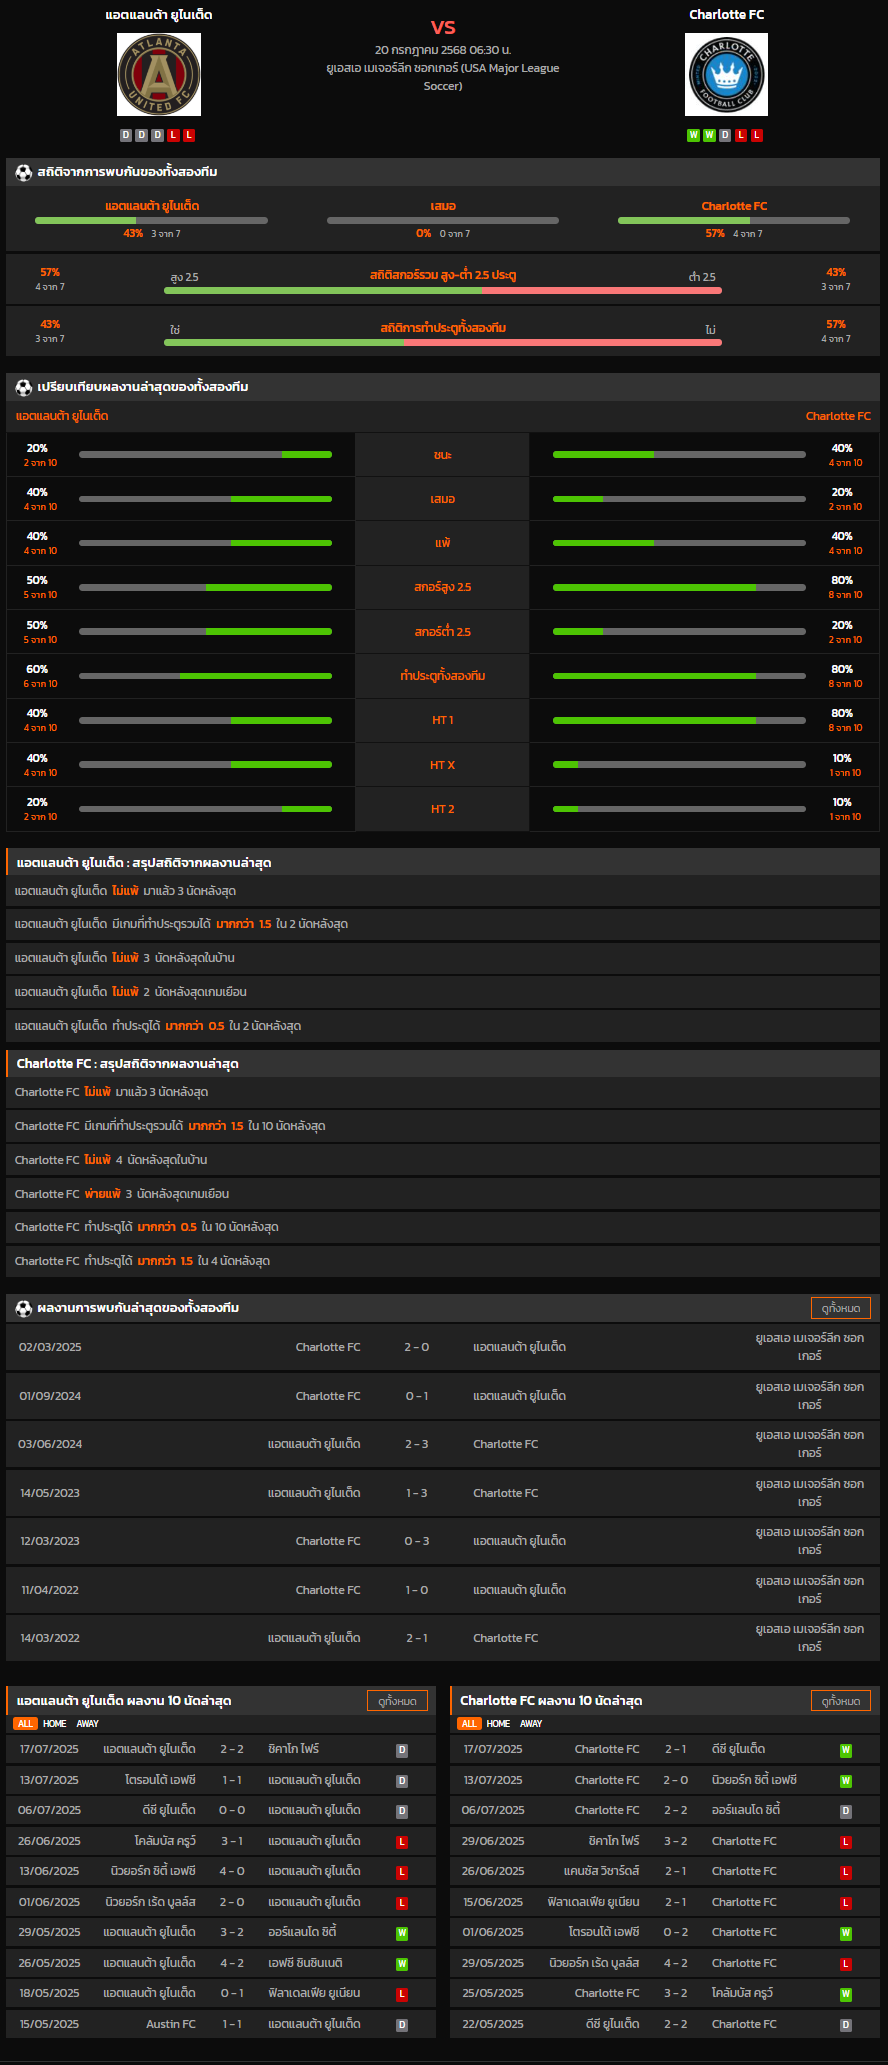Click first W form badge under Charlotte logo
888x2065 pixels.
click(x=693, y=135)
